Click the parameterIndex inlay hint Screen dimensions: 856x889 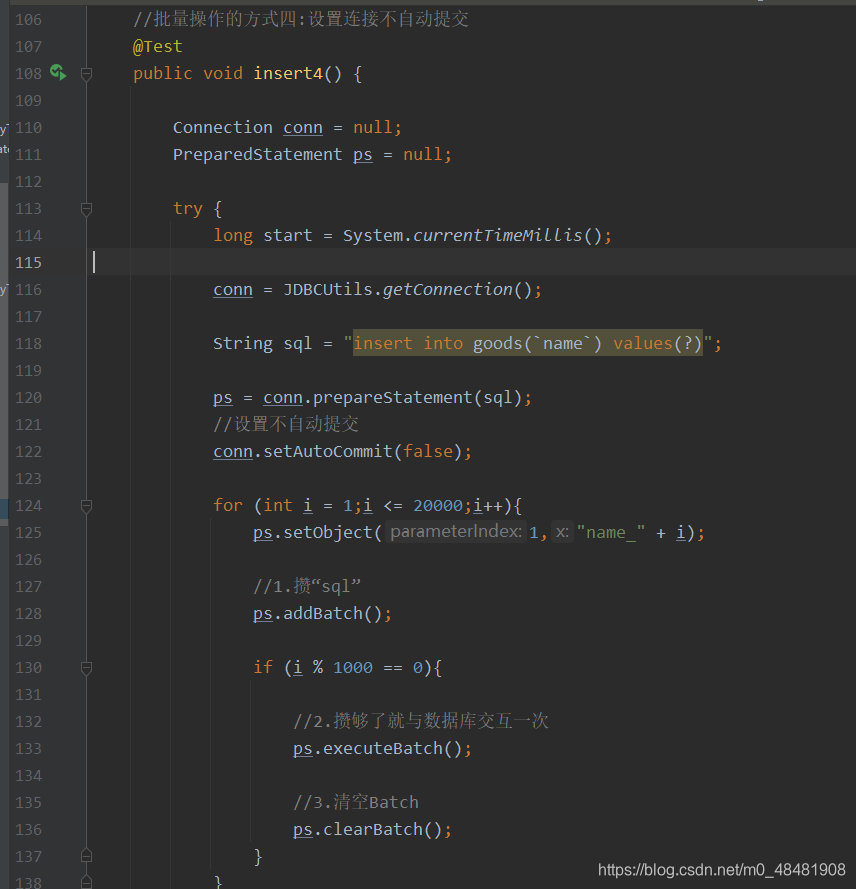point(456,532)
